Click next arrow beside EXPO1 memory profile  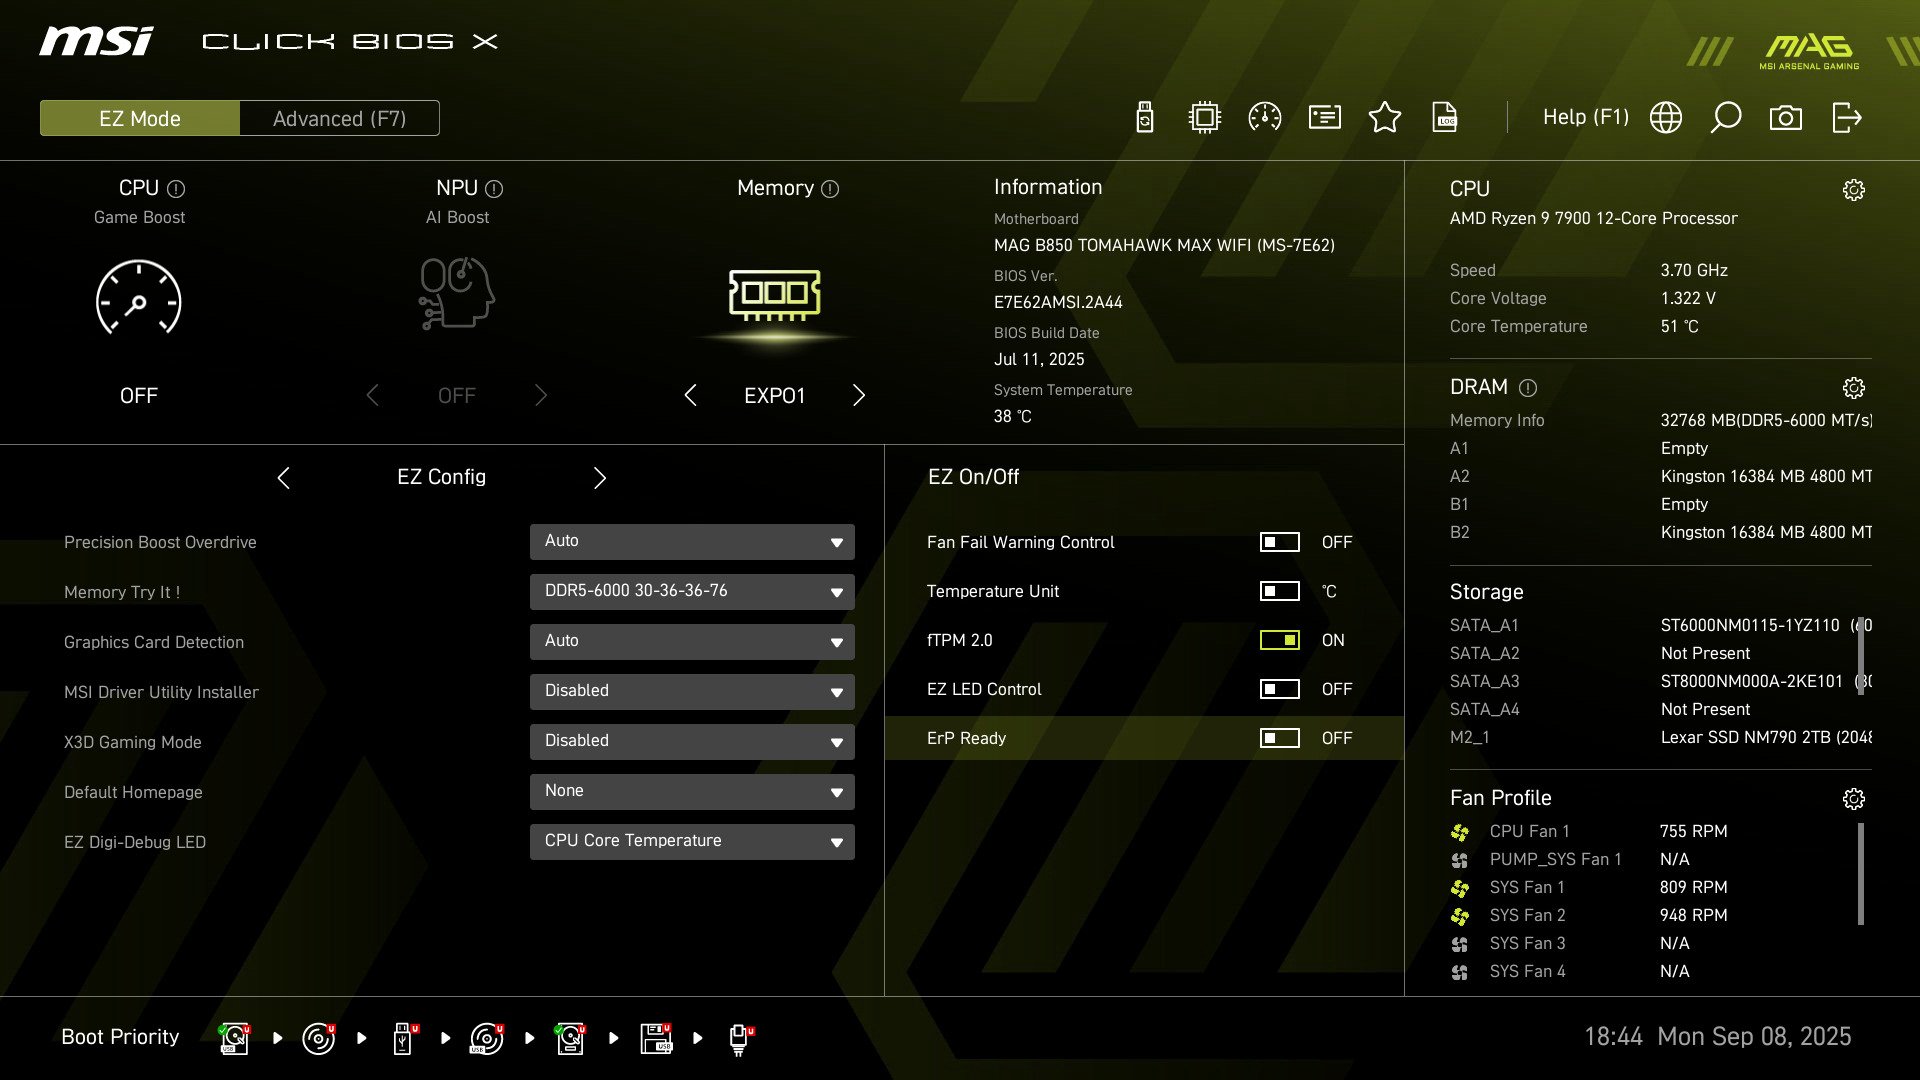pos(858,395)
